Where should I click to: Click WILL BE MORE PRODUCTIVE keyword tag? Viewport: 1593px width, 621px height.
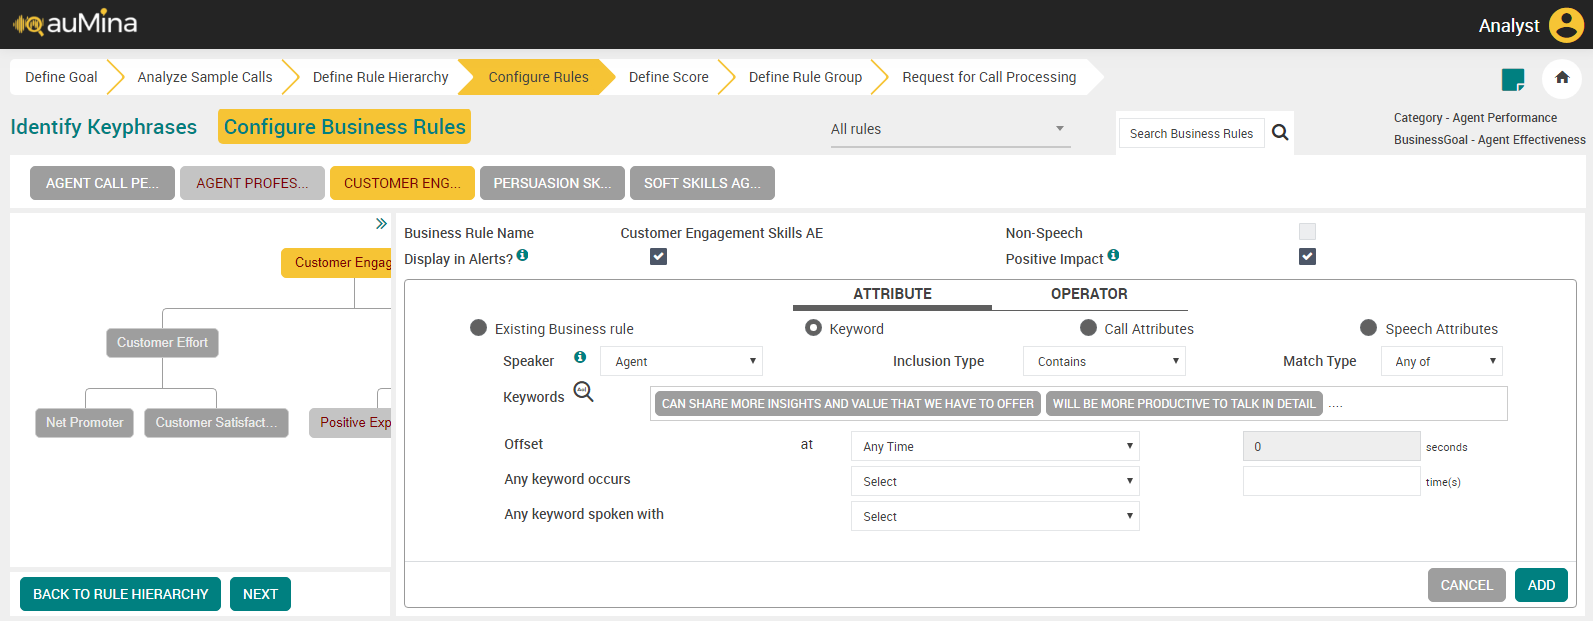pos(1184,403)
